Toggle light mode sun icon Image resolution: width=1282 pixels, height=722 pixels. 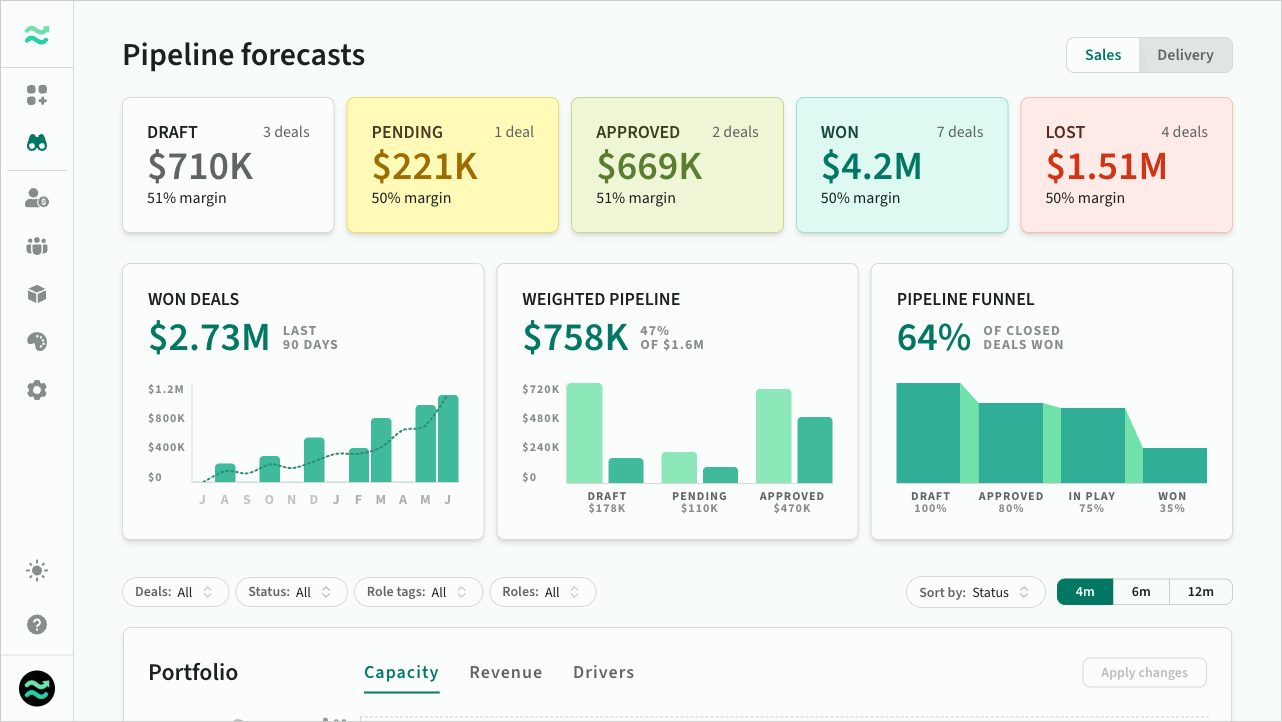pyautogui.click(x=37, y=572)
